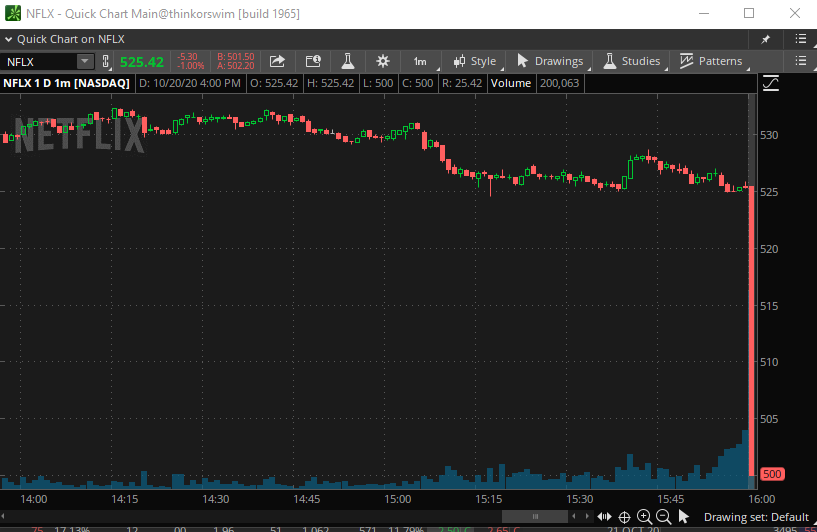Open the Patterns menu
This screenshot has width=817, height=532.
(711, 61)
